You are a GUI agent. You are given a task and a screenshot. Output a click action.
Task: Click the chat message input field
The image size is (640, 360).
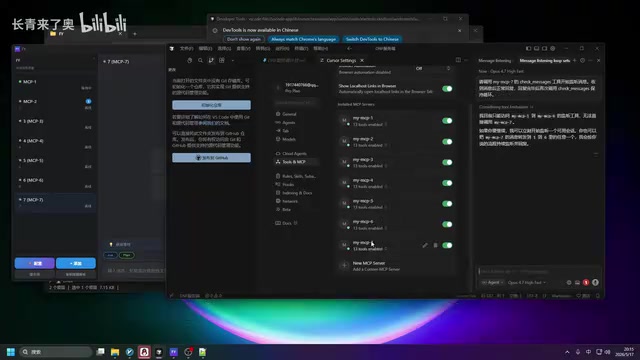[x=539, y=271]
